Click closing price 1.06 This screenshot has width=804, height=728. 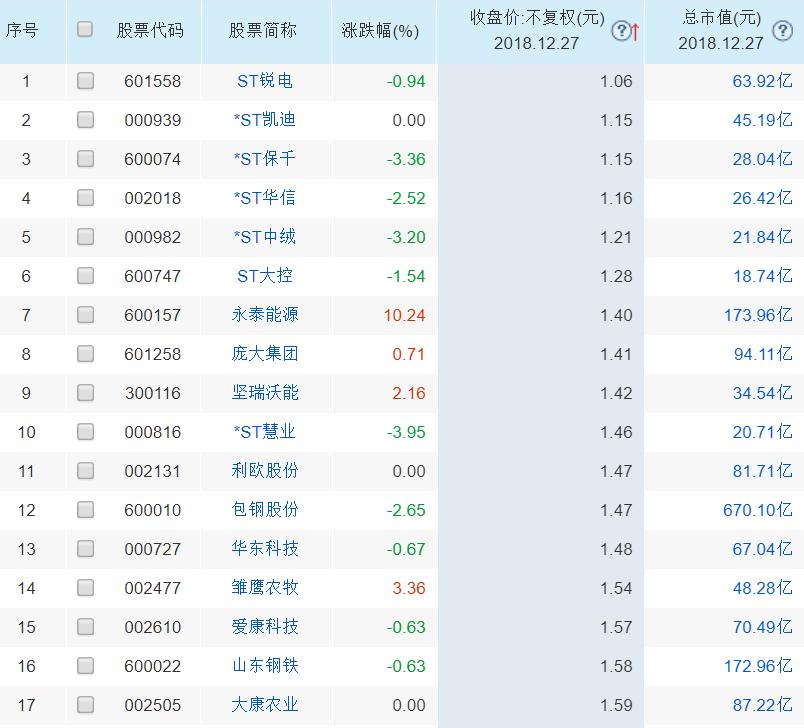616,81
